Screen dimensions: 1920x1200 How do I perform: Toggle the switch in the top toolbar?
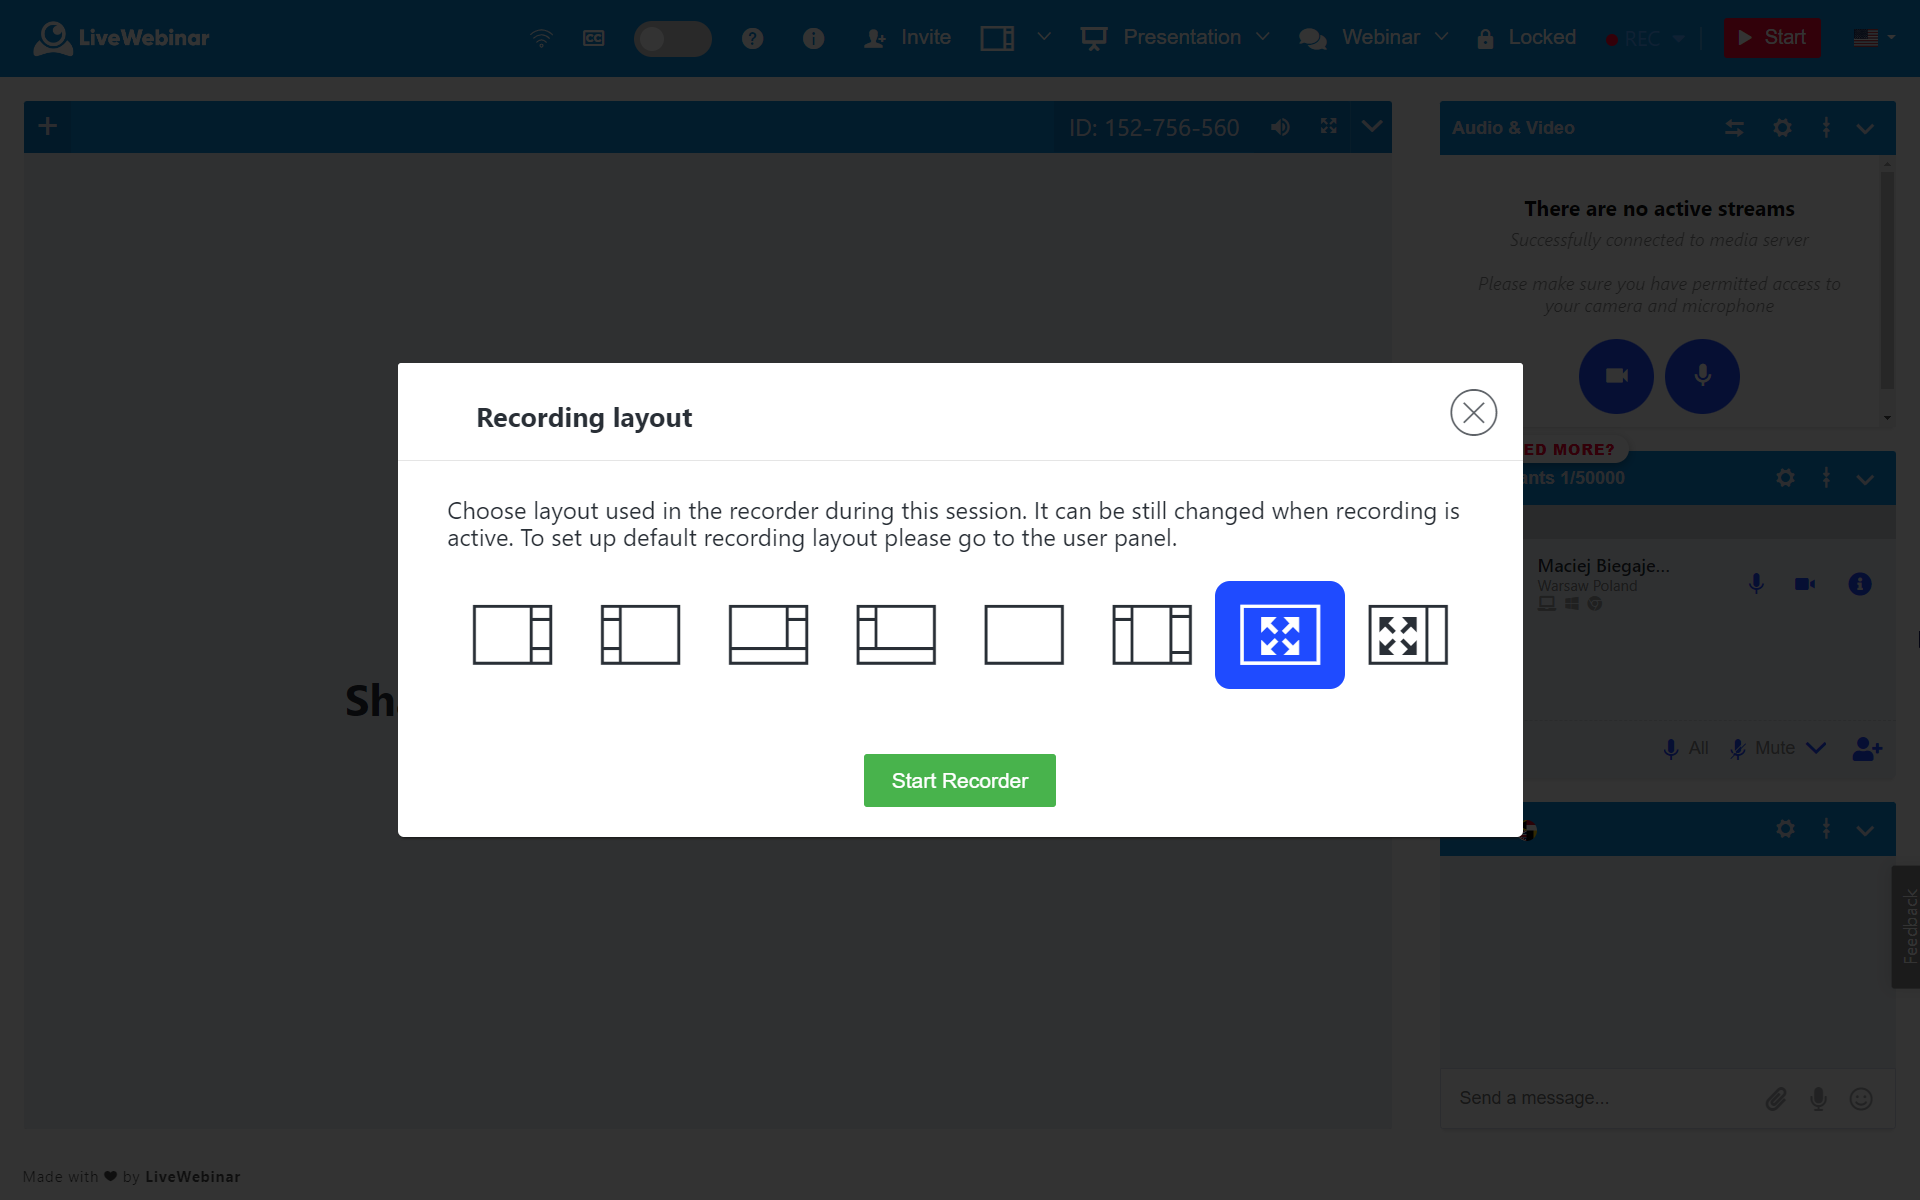point(673,38)
